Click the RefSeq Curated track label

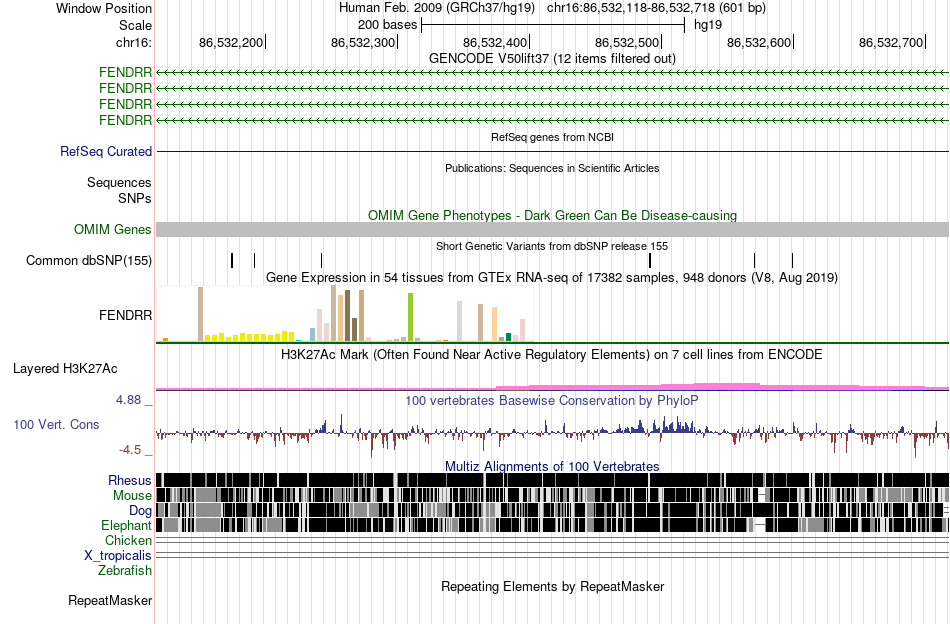[x=106, y=151]
